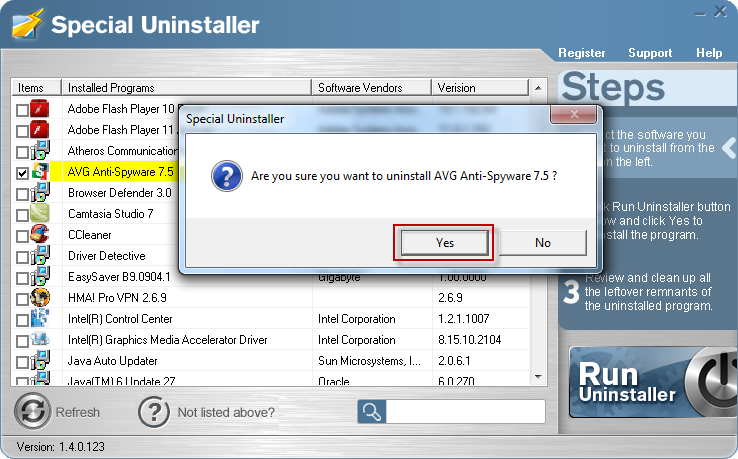The width and height of the screenshot is (738, 459).
Task: Sort by Software Vendors column header
Action: pyautogui.click(x=372, y=88)
